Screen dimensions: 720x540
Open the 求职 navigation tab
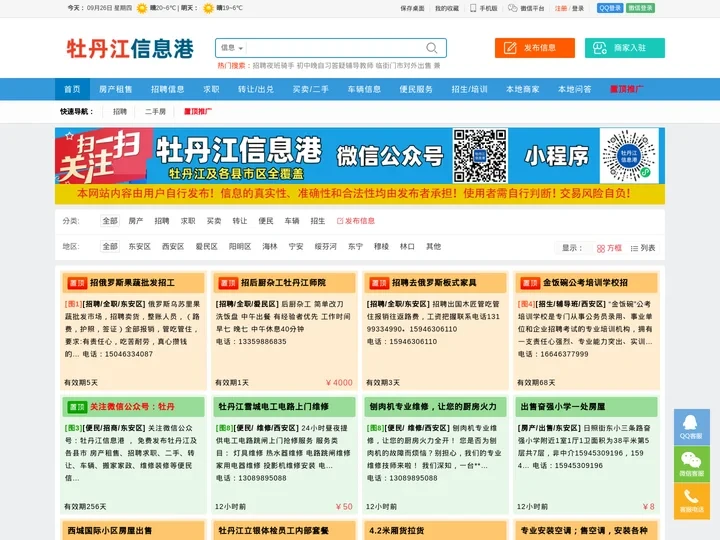(x=211, y=89)
